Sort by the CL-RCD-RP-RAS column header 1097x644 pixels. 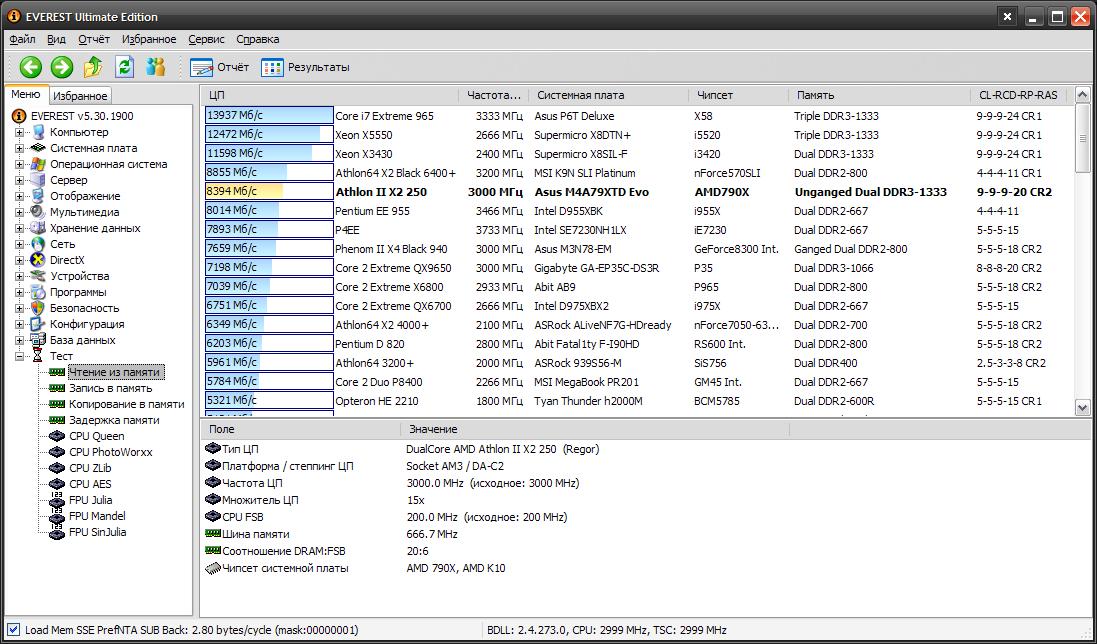tap(1021, 95)
